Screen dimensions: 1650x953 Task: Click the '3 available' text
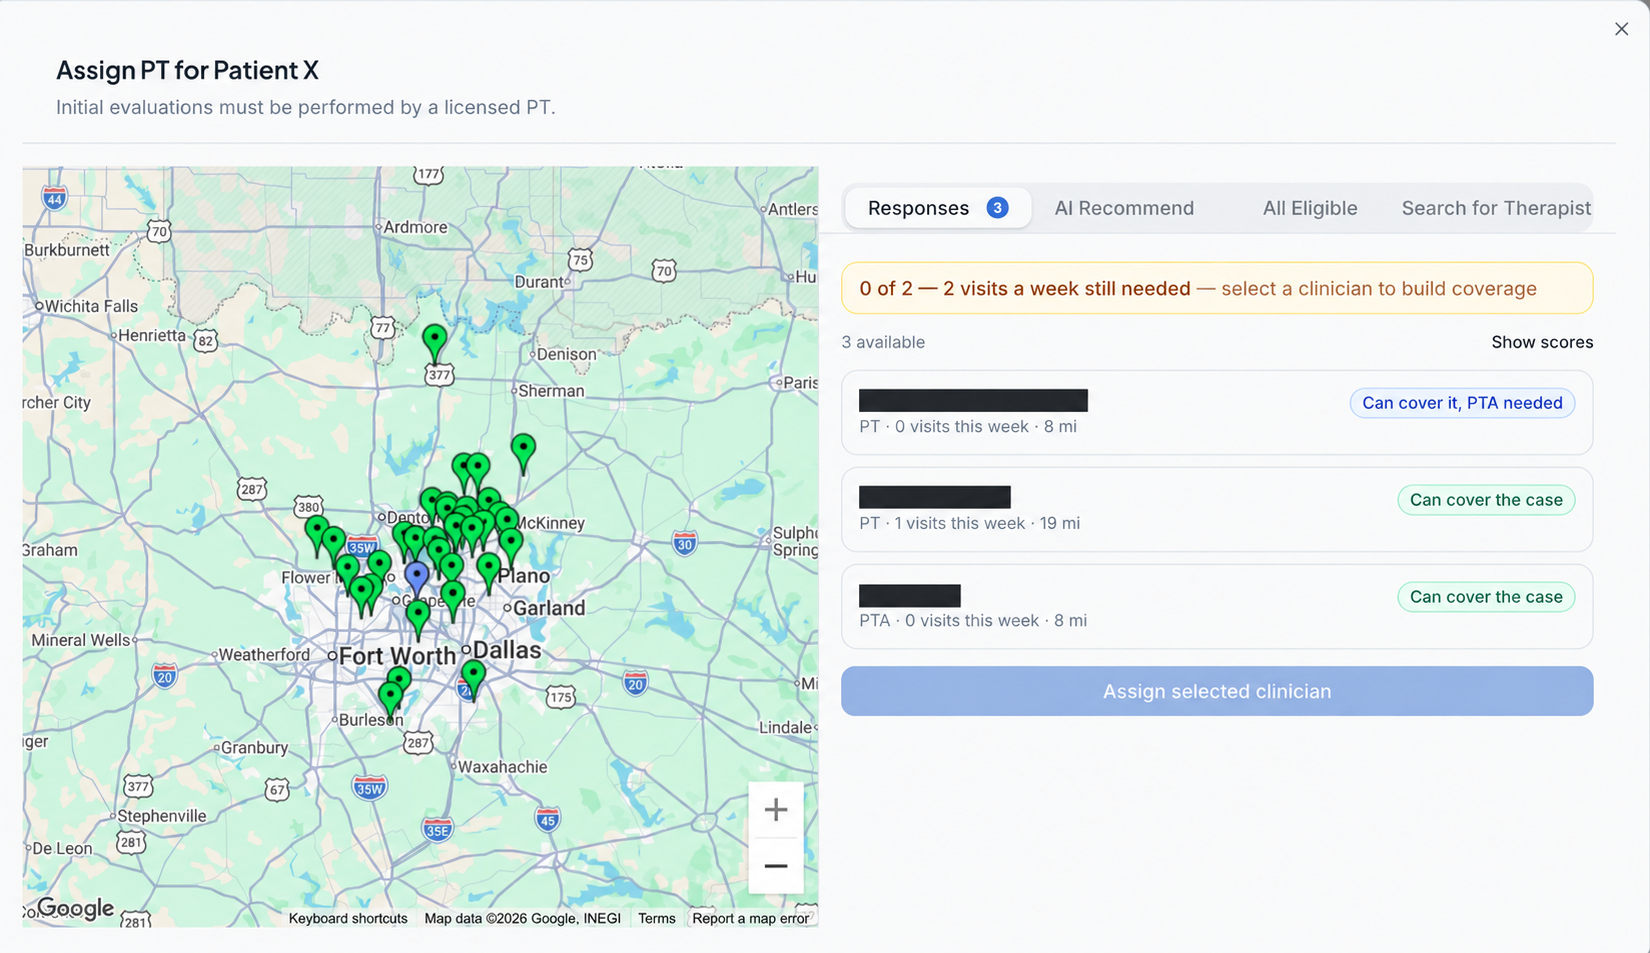tap(883, 342)
